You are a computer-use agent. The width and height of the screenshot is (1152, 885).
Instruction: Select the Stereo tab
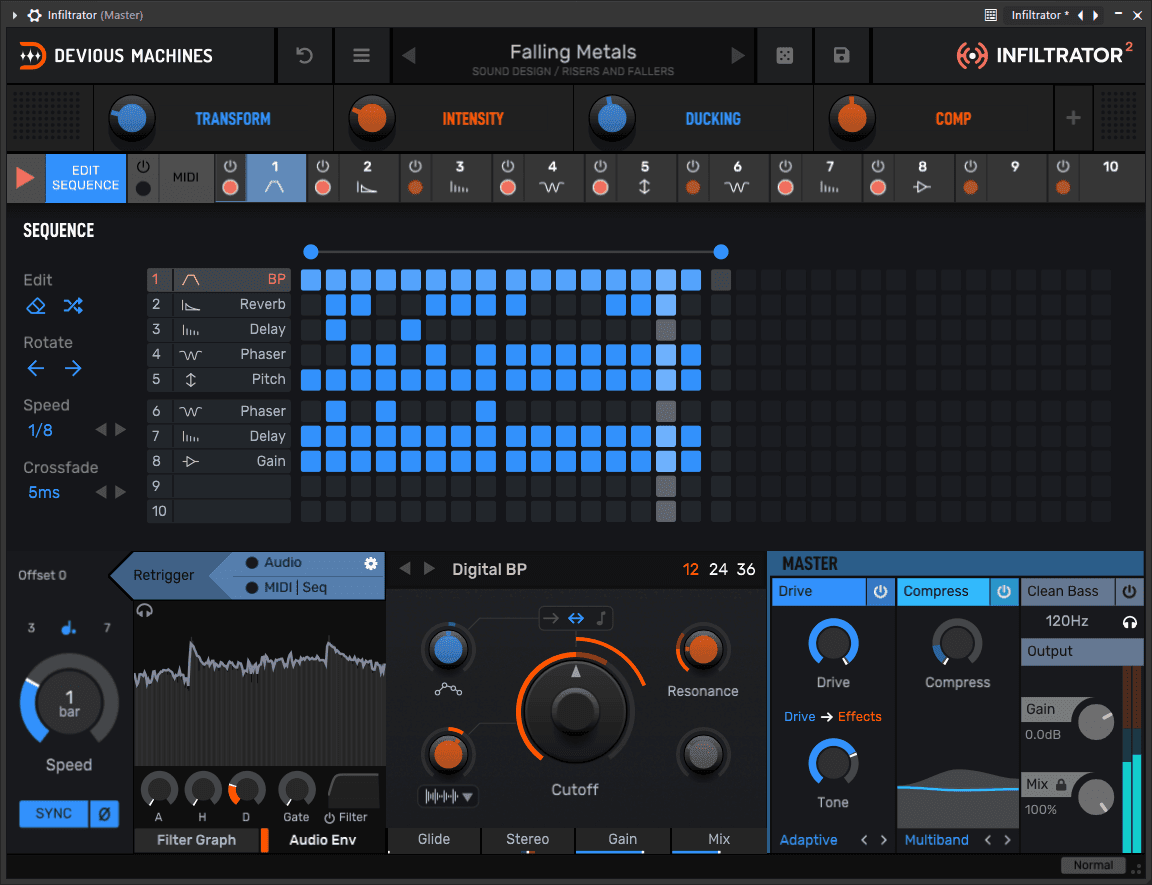click(x=527, y=840)
